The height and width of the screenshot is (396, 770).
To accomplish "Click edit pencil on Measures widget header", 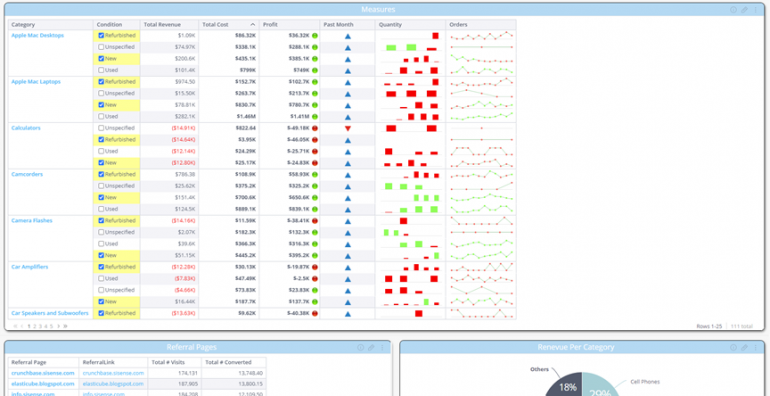I will click(744, 10).
